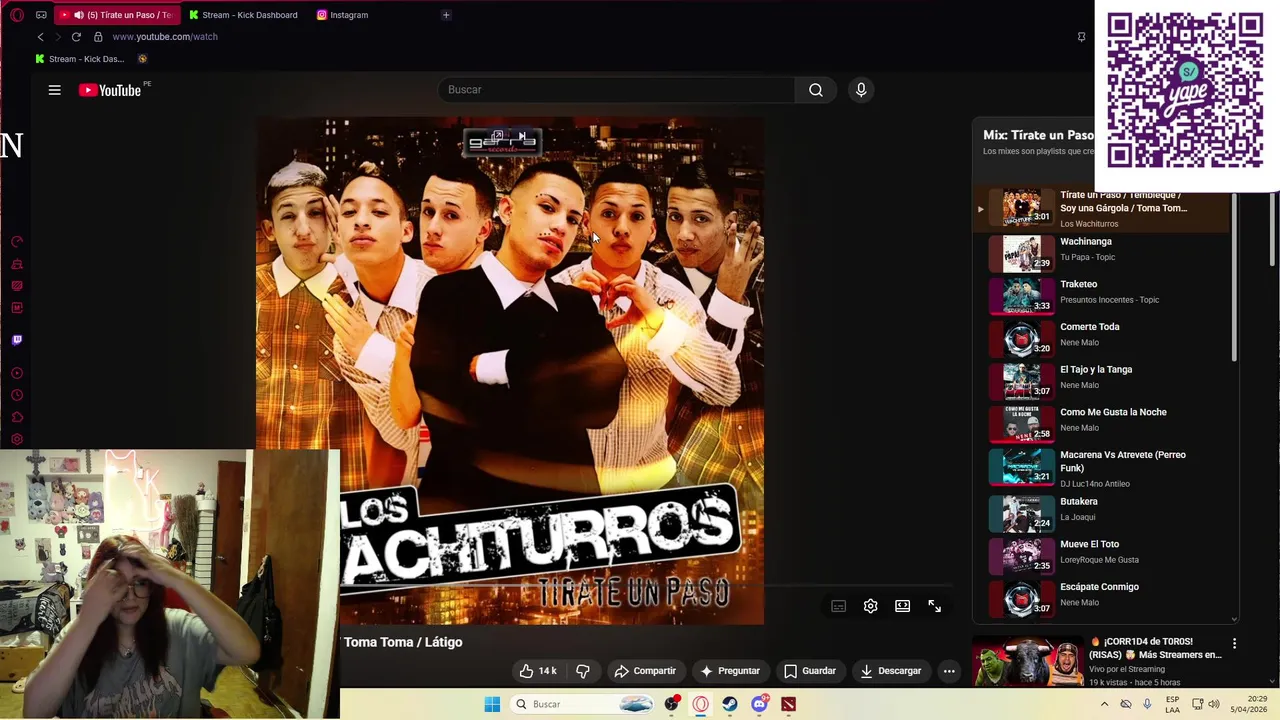Toggle theater mode in the player
Viewport: 1280px width, 720px height.
click(903, 606)
